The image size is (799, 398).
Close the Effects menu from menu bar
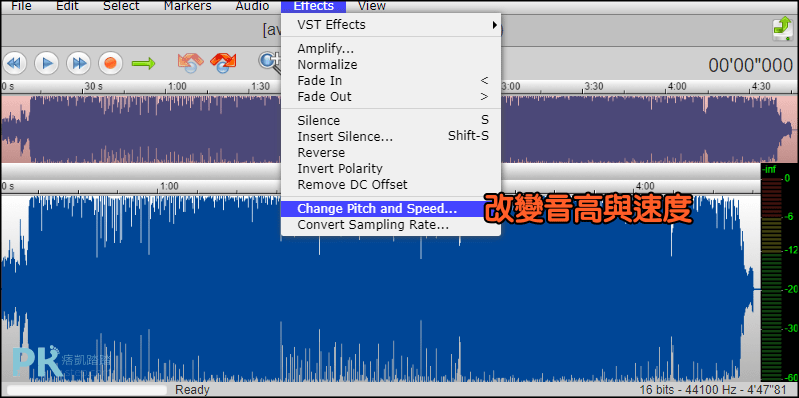tap(313, 6)
